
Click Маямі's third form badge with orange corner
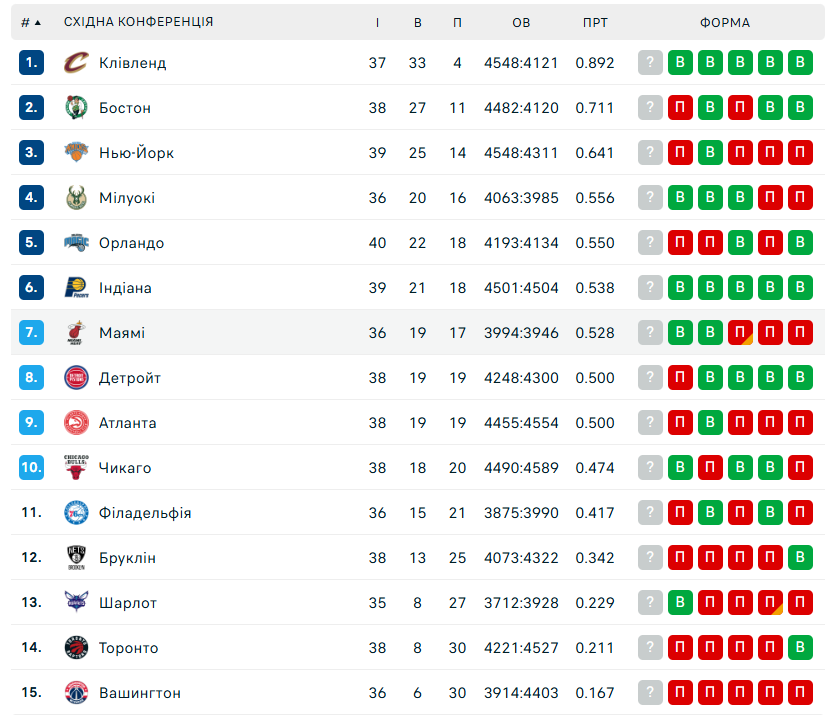pos(741,333)
